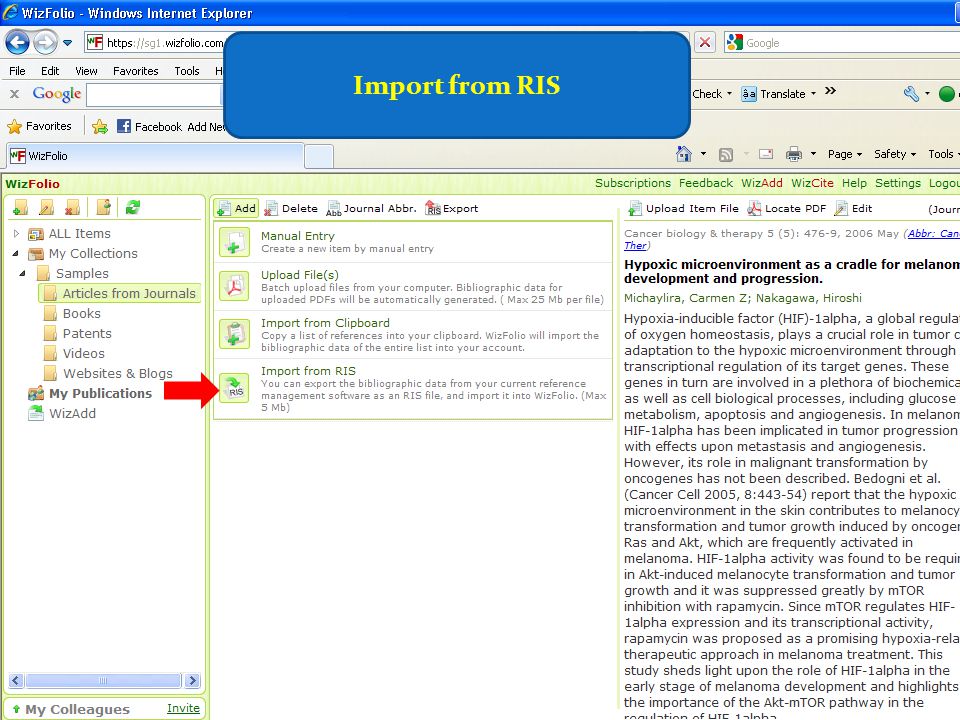
Task: Collapse the Samples folder node
Action: (23, 273)
